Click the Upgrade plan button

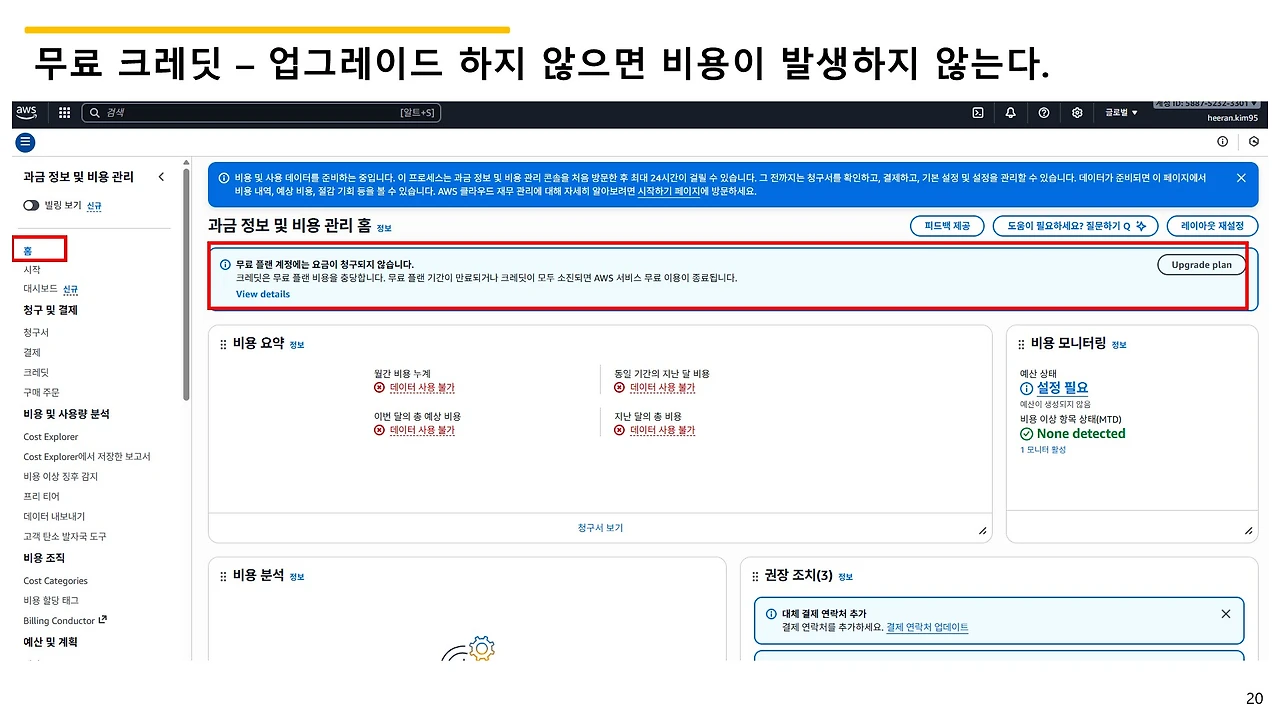(1201, 264)
